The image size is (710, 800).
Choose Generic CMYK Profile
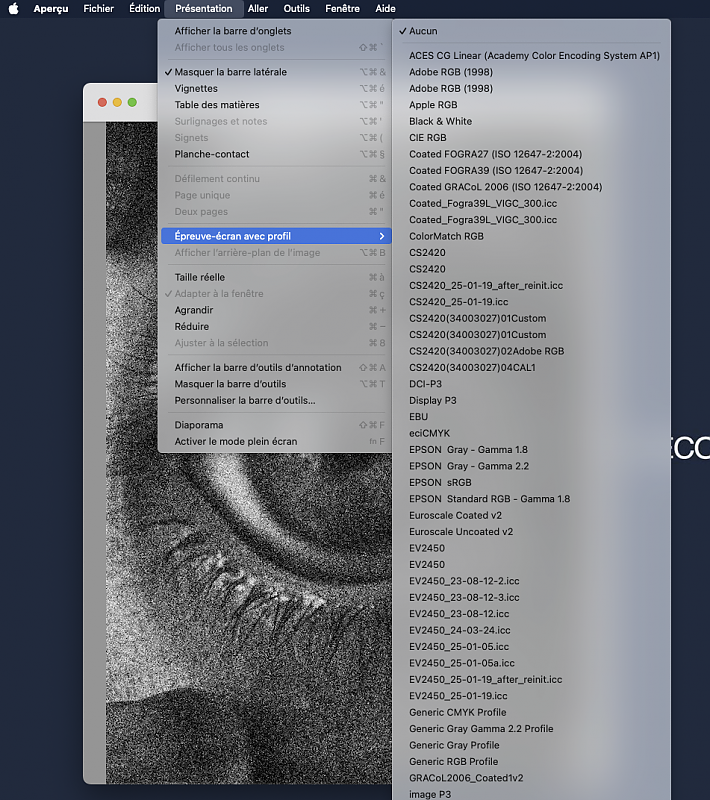(457, 712)
